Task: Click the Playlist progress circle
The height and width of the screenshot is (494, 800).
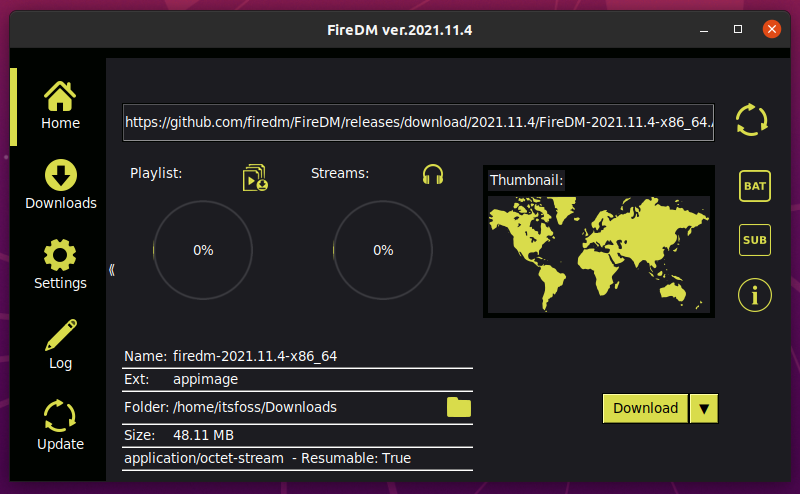Action: 203,250
